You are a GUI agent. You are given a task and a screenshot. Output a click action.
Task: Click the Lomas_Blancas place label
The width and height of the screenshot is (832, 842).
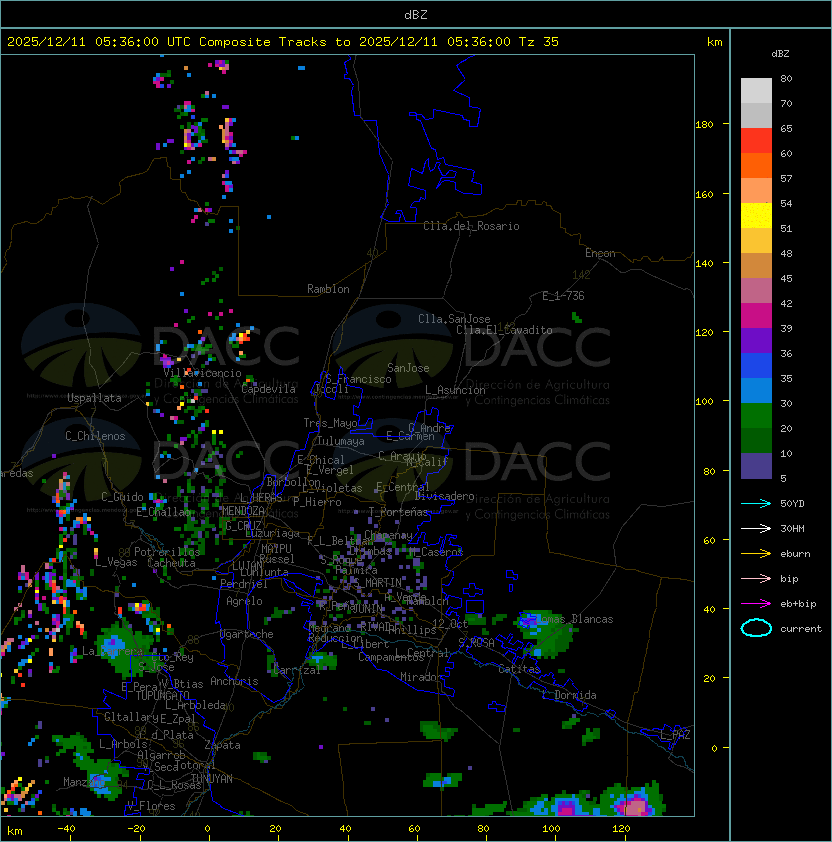[574, 619]
